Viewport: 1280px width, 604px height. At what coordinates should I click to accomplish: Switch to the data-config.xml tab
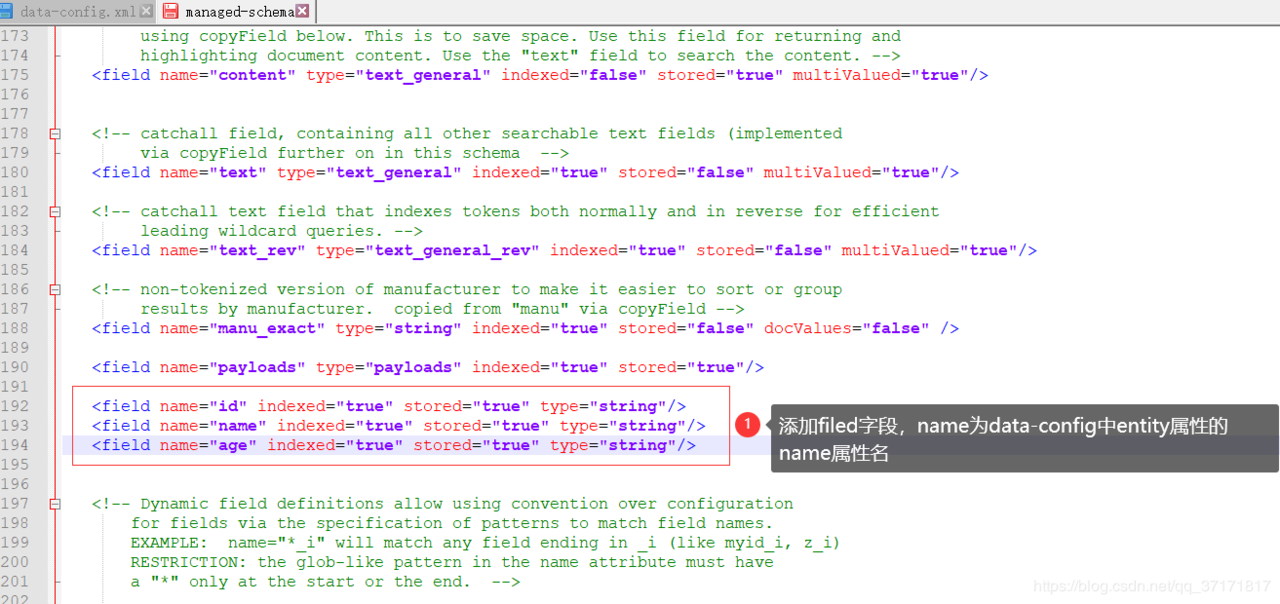pos(78,12)
